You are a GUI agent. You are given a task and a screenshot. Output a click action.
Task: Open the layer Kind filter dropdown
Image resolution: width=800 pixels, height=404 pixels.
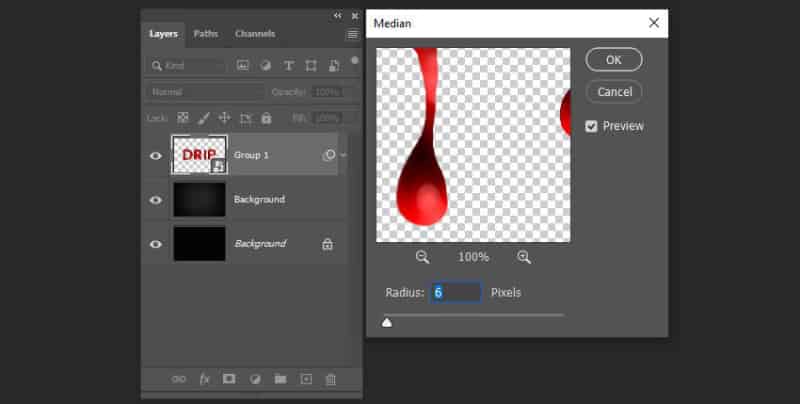[187, 66]
